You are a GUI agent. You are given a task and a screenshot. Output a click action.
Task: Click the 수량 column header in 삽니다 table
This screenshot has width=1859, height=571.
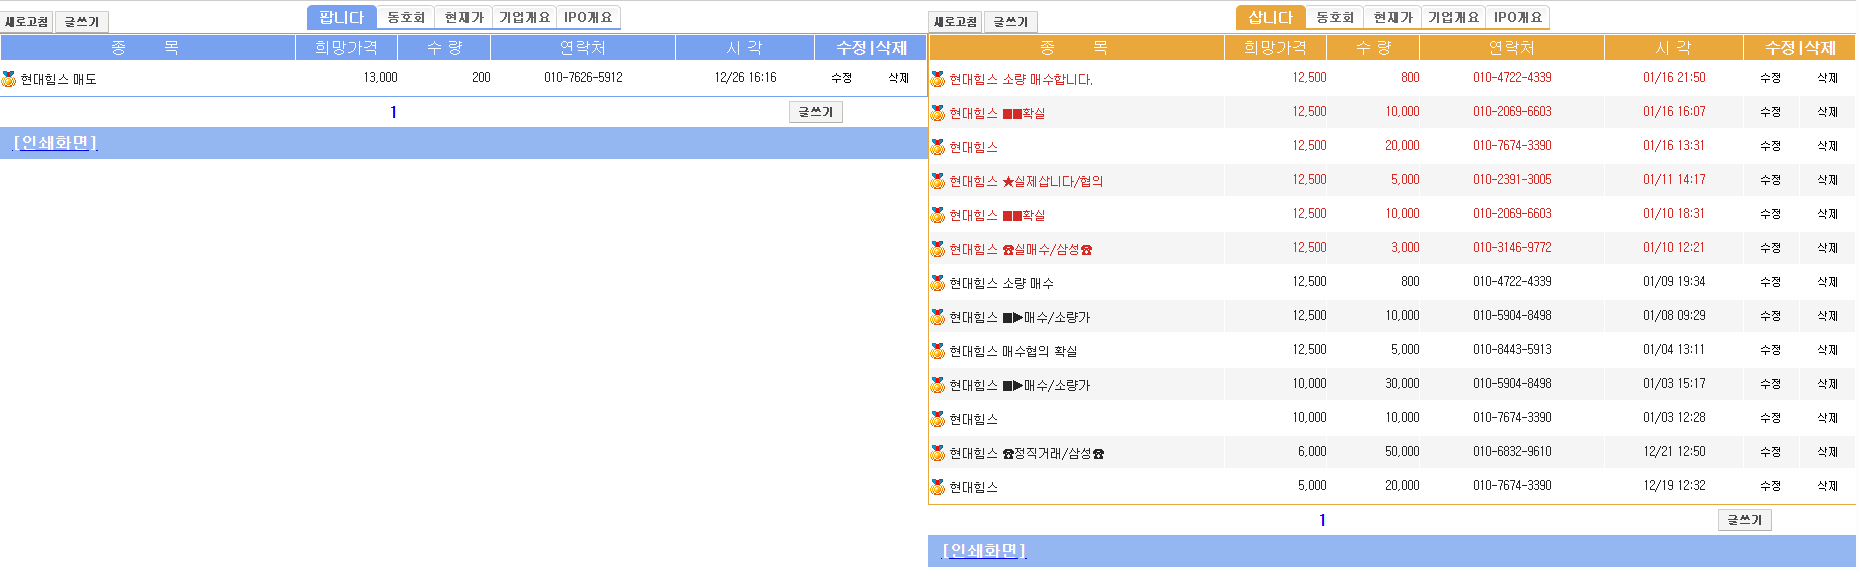pyautogui.click(x=1373, y=47)
